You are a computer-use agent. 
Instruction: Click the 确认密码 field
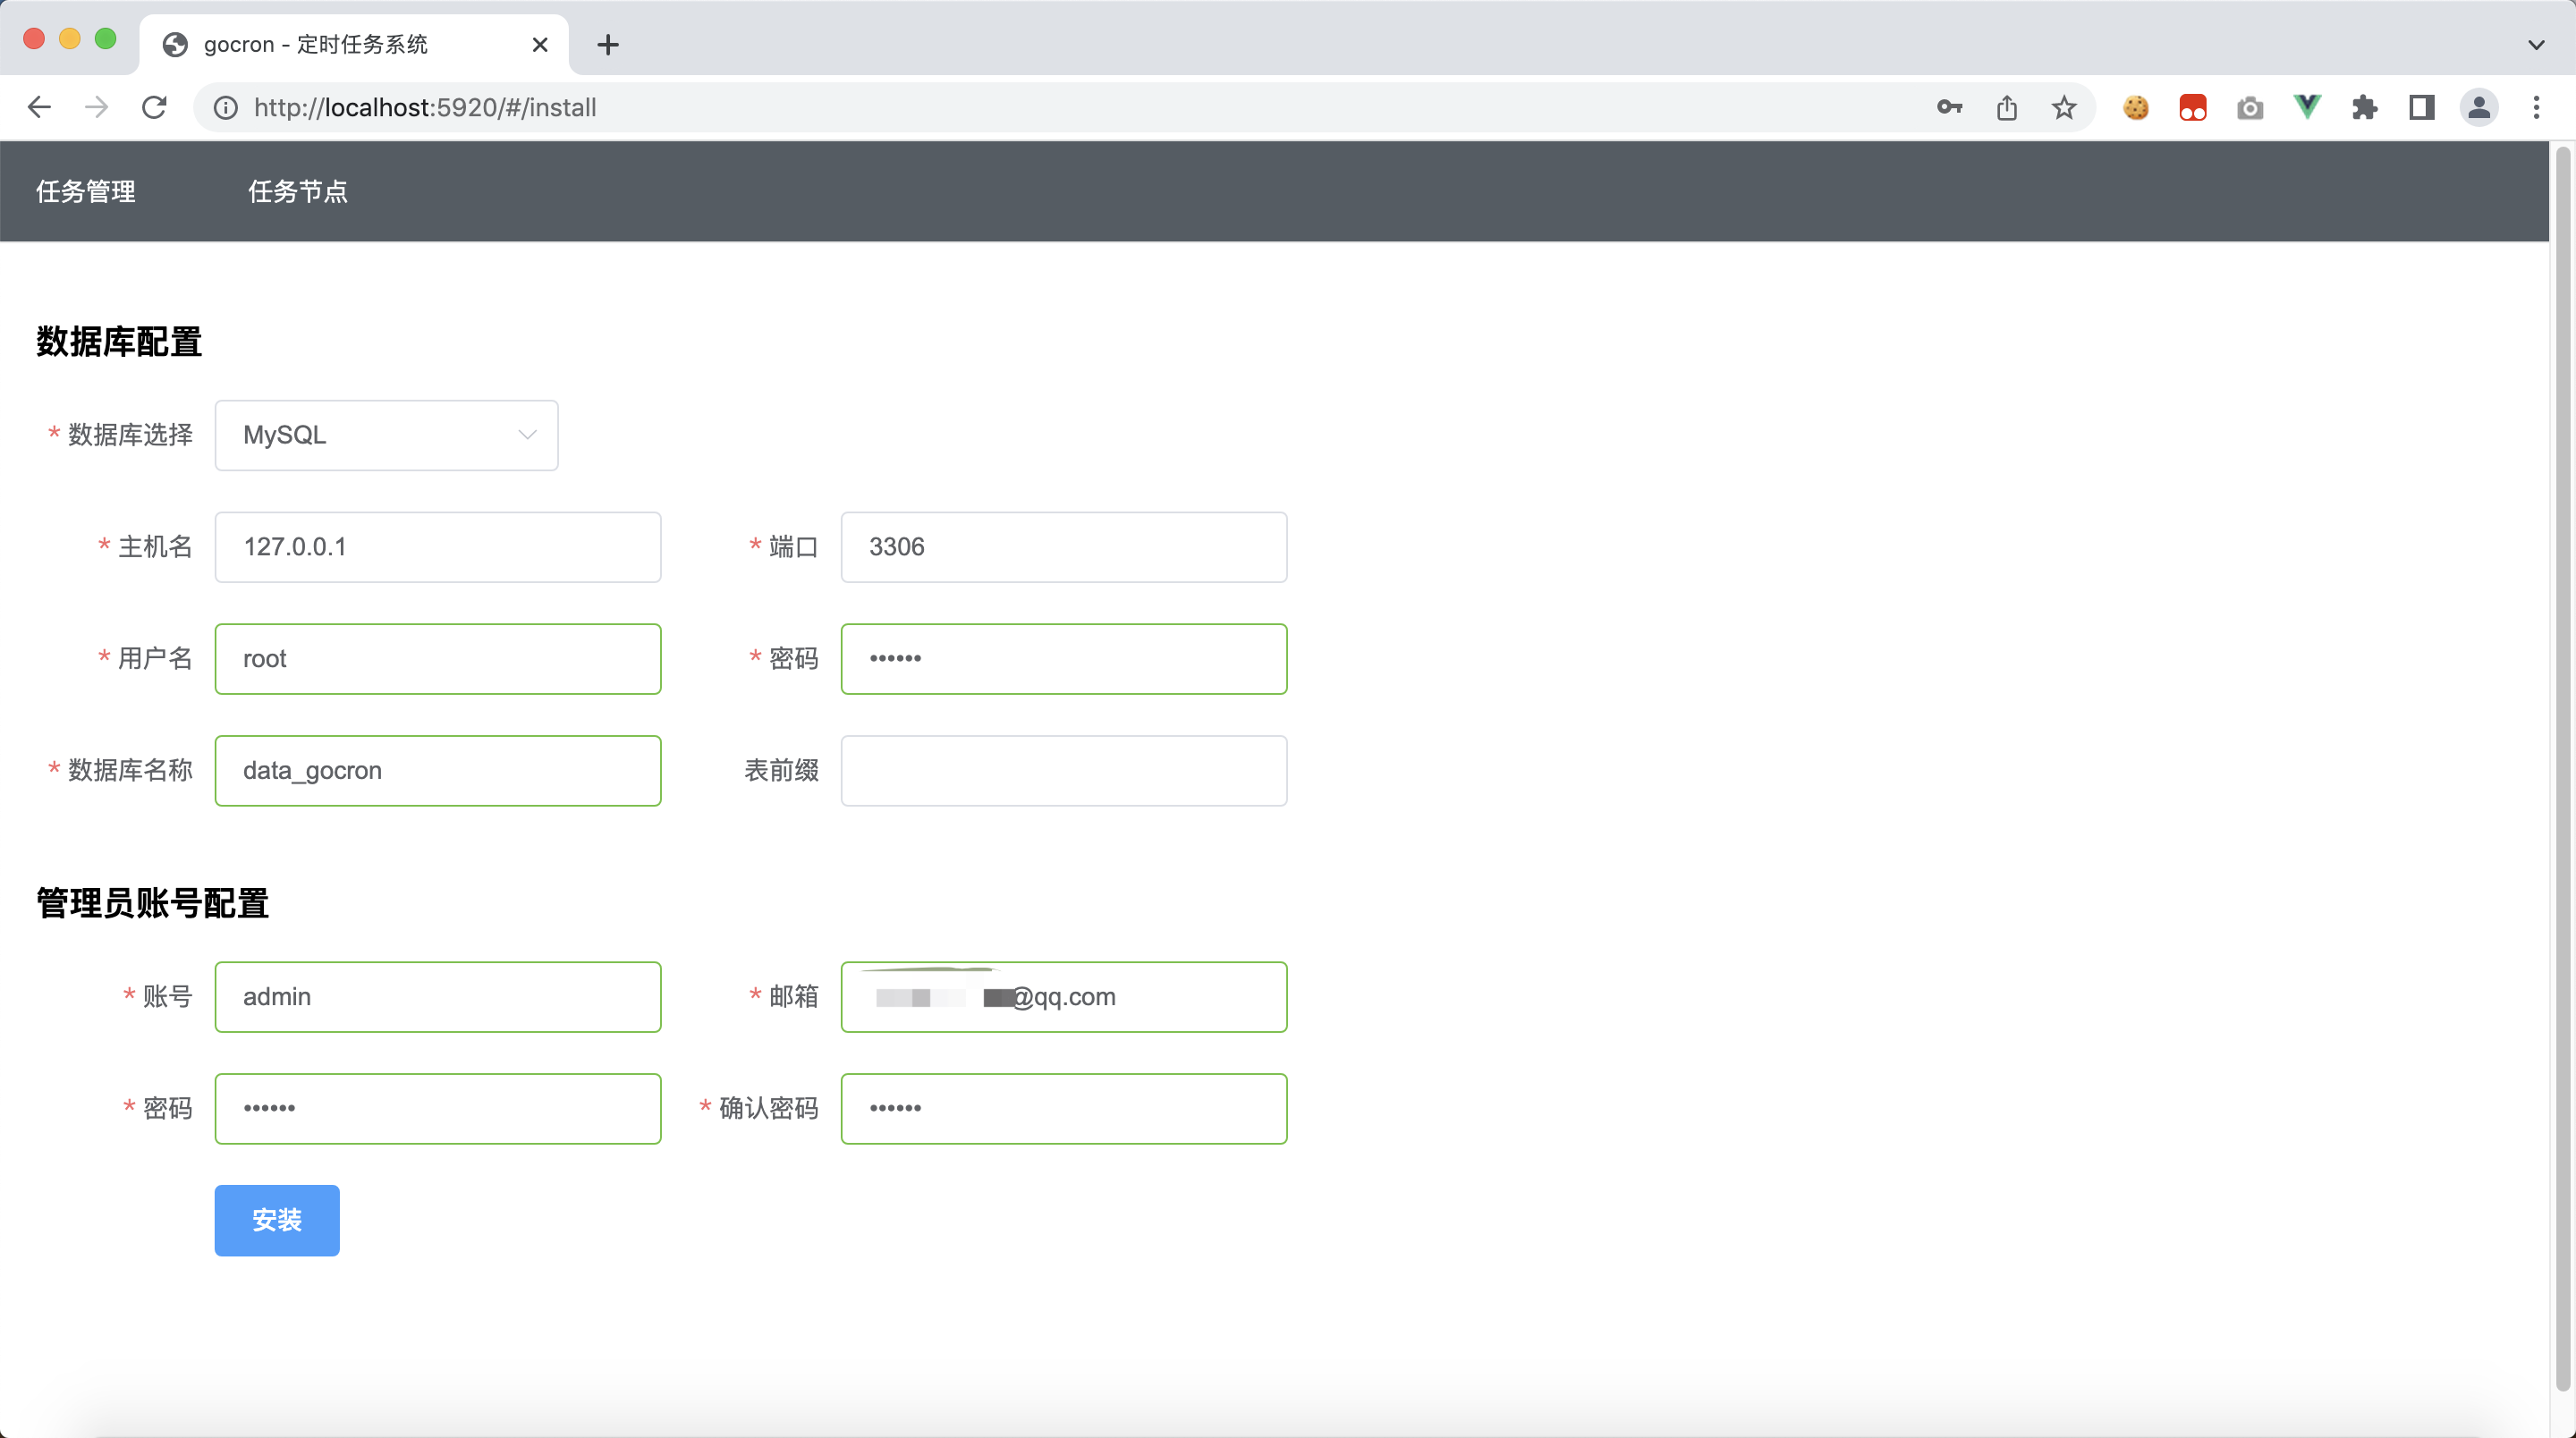(x=1063, y=1109)
